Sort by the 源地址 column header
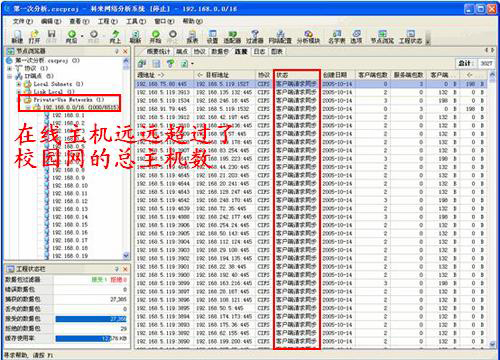The image size is (500, 360). [x=165, y=75]
